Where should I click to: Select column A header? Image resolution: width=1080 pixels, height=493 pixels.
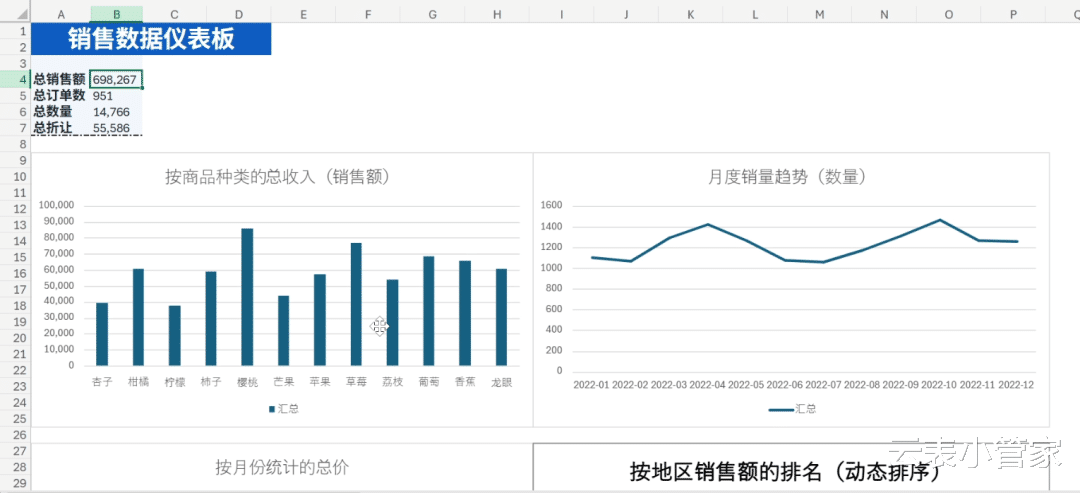(x=61, y=14)
